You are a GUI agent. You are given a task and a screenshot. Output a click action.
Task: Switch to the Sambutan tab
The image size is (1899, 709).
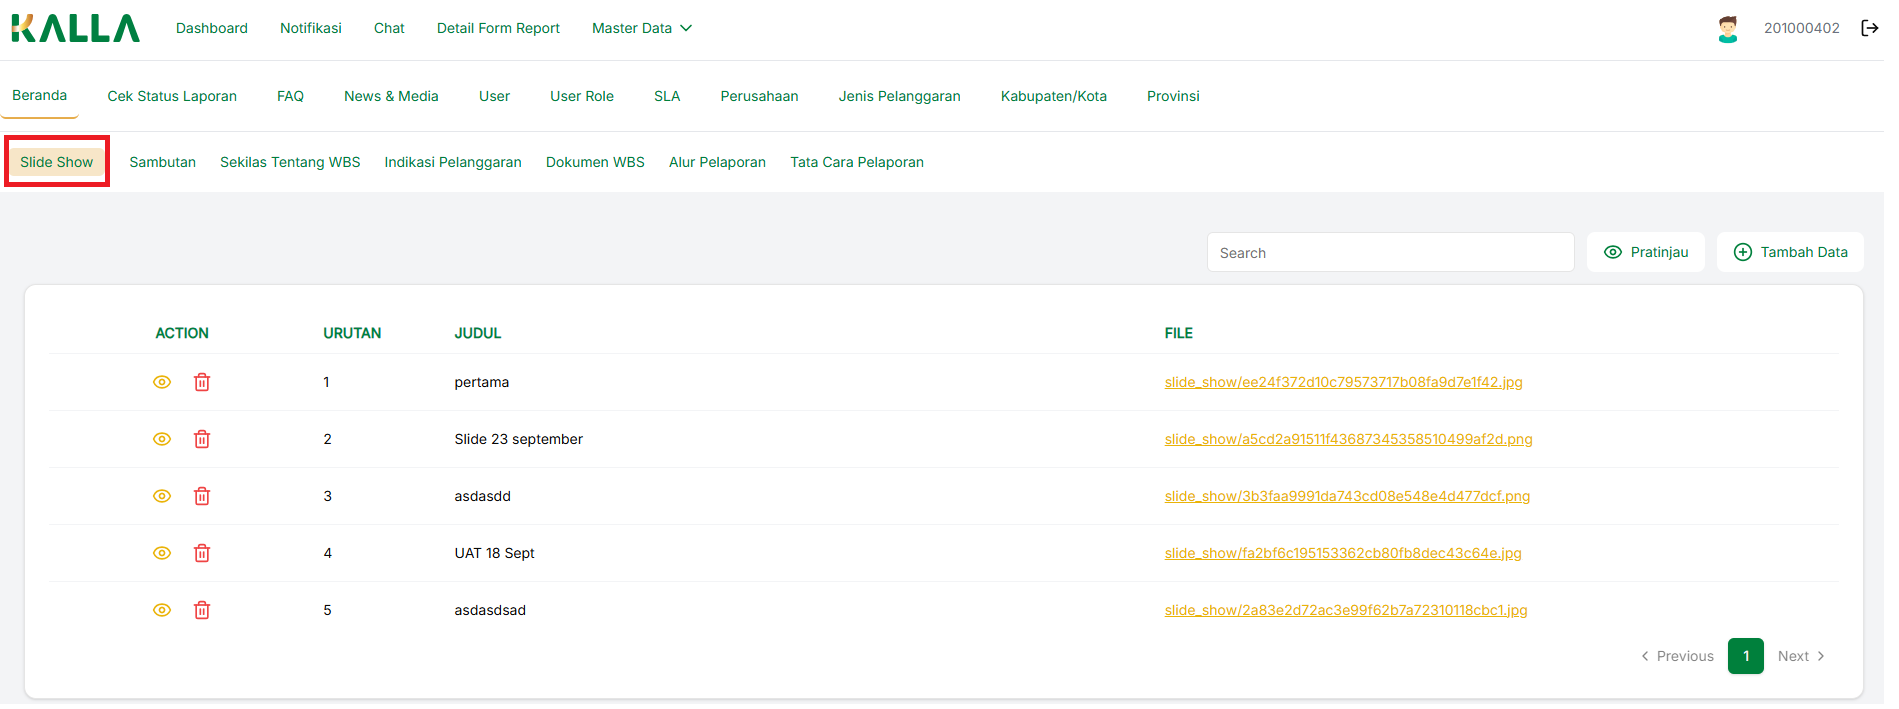coord(162,162)
